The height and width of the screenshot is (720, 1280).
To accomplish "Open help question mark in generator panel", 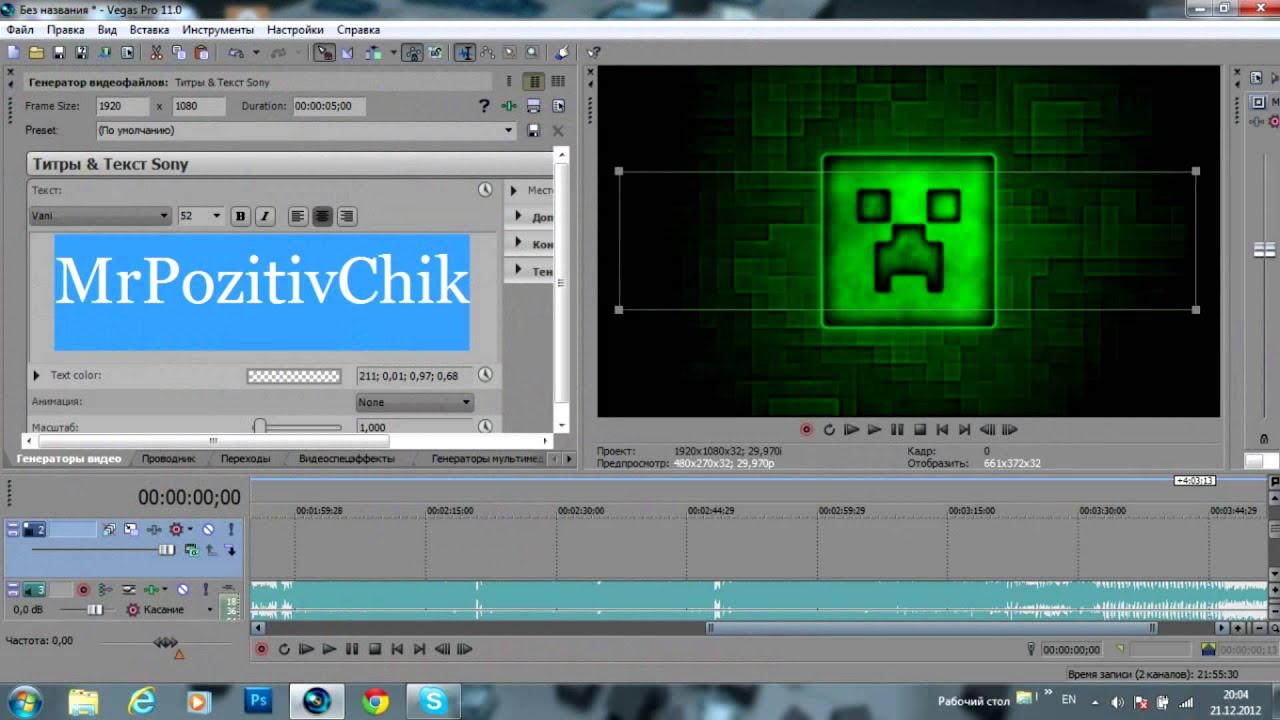I will coord(484,106).
